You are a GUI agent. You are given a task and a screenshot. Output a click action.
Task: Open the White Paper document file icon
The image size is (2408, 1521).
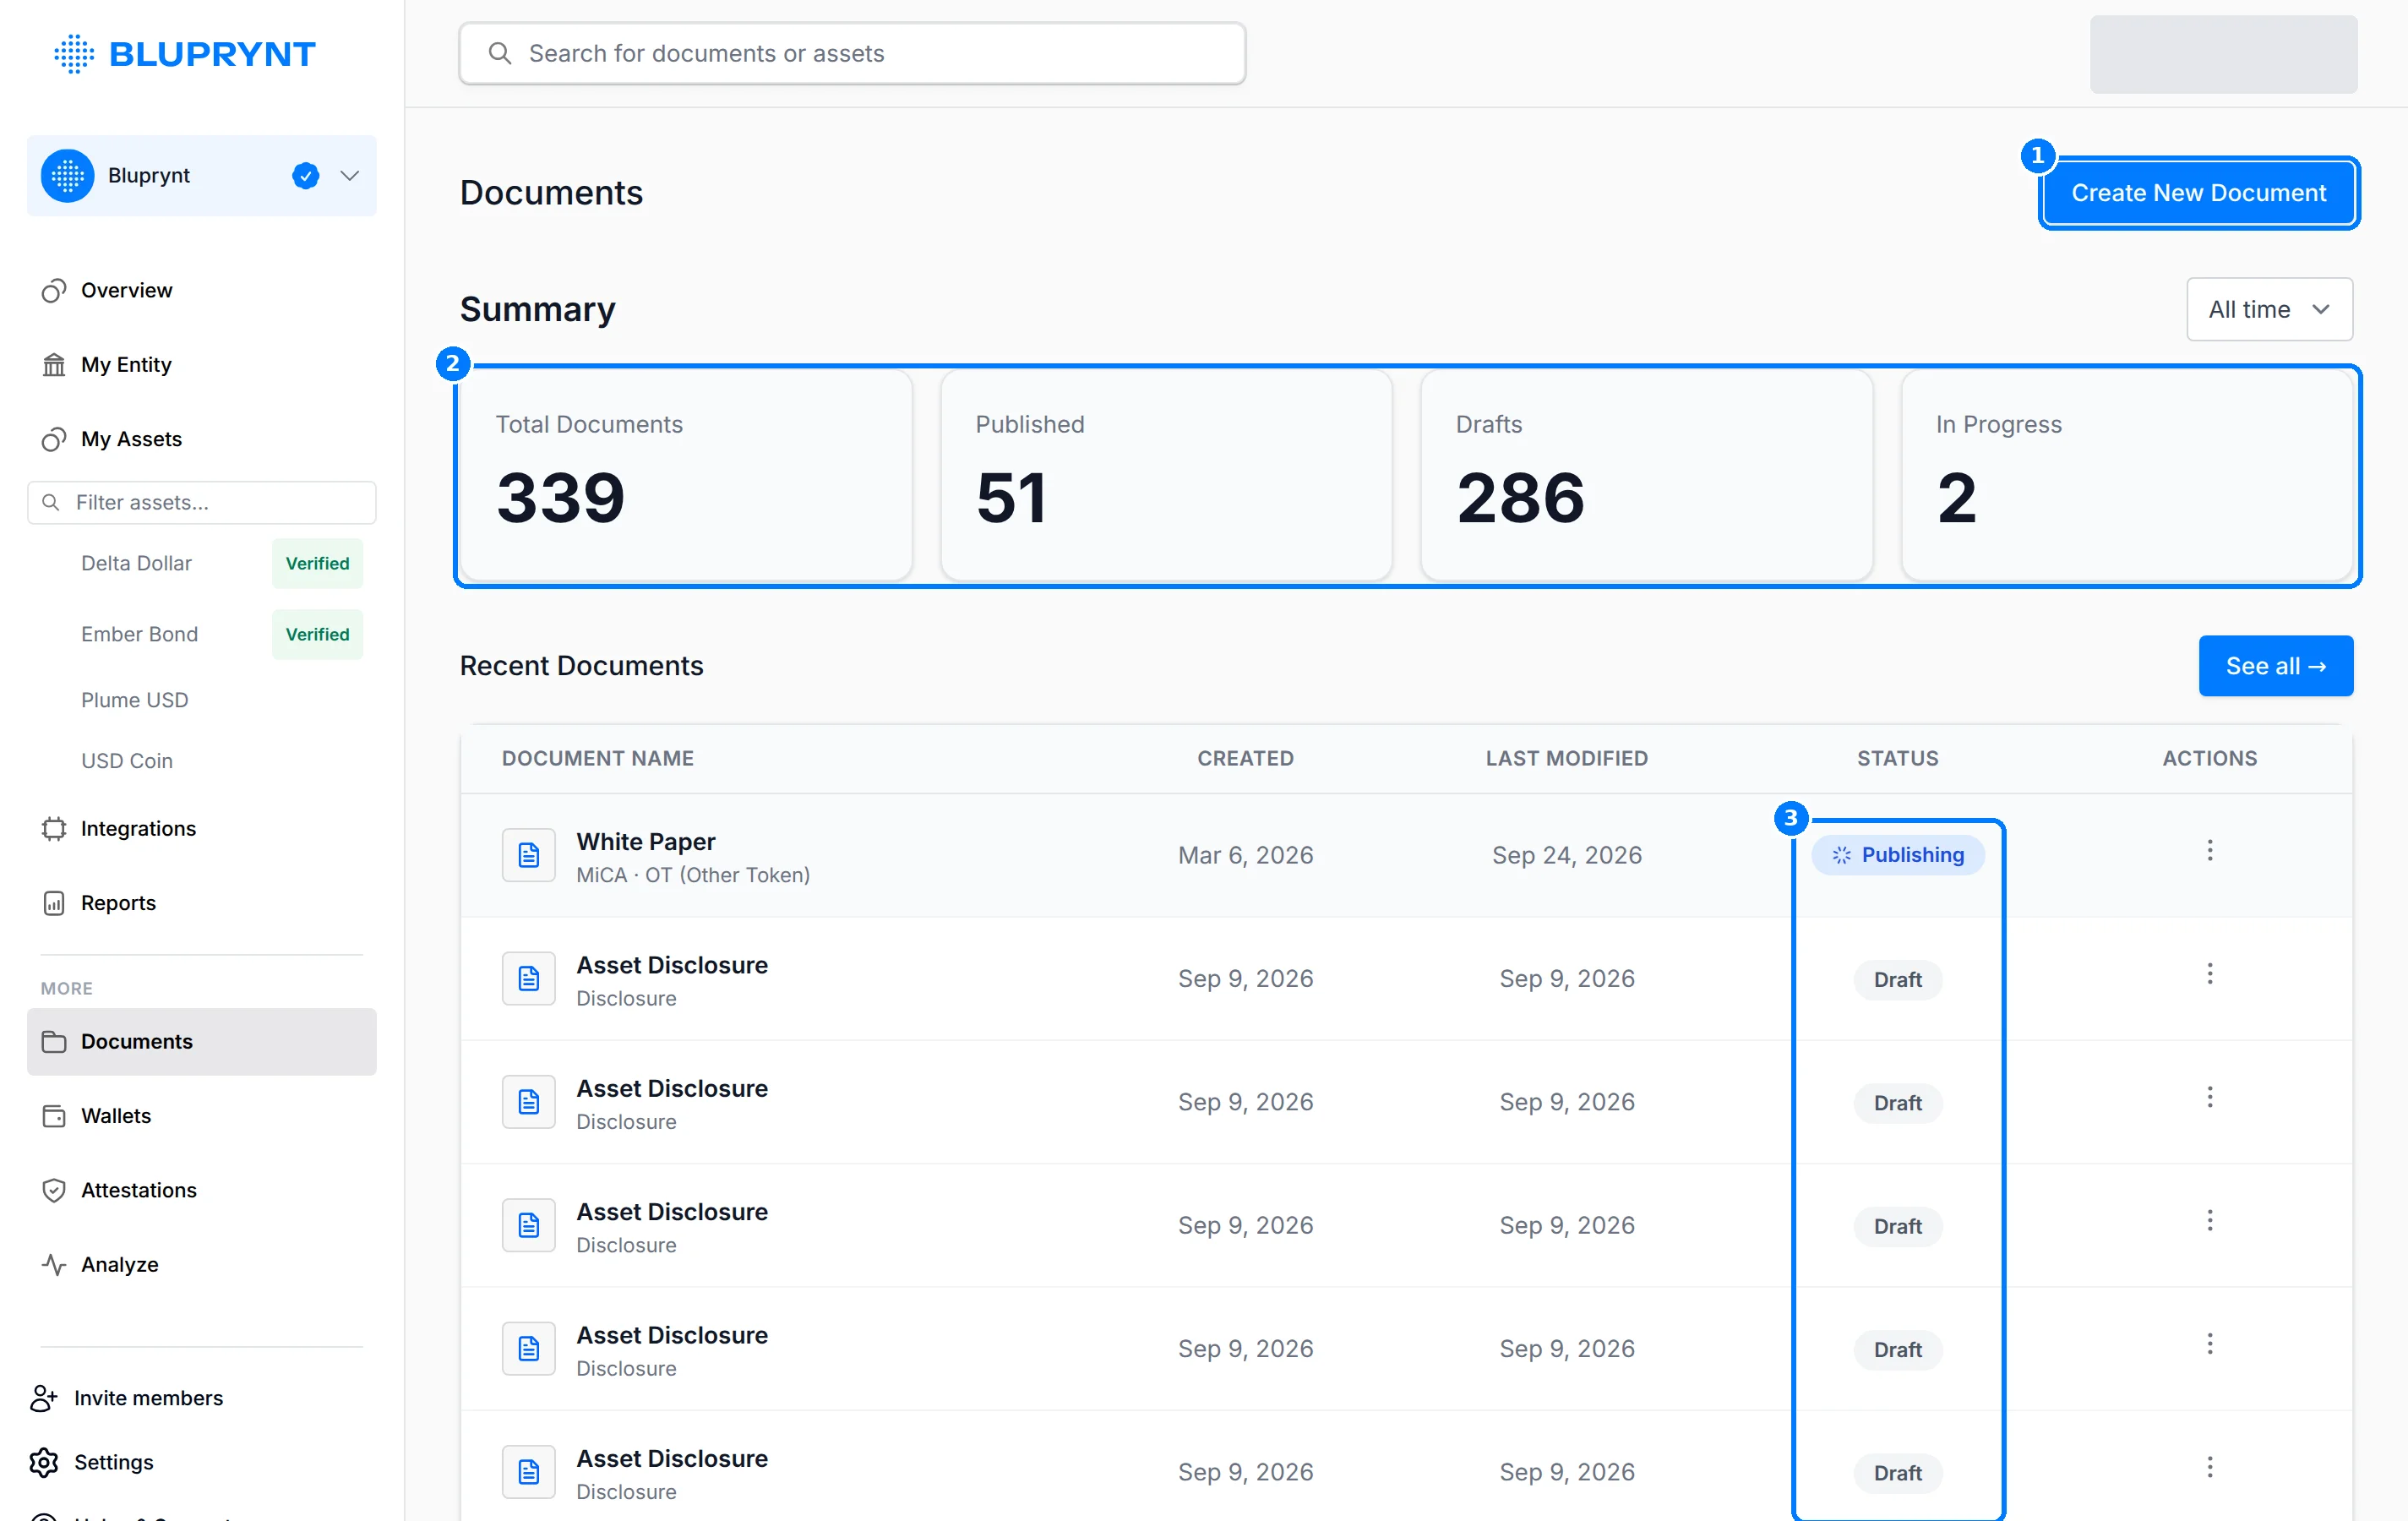pyautogui.click(x=528, y=855)
